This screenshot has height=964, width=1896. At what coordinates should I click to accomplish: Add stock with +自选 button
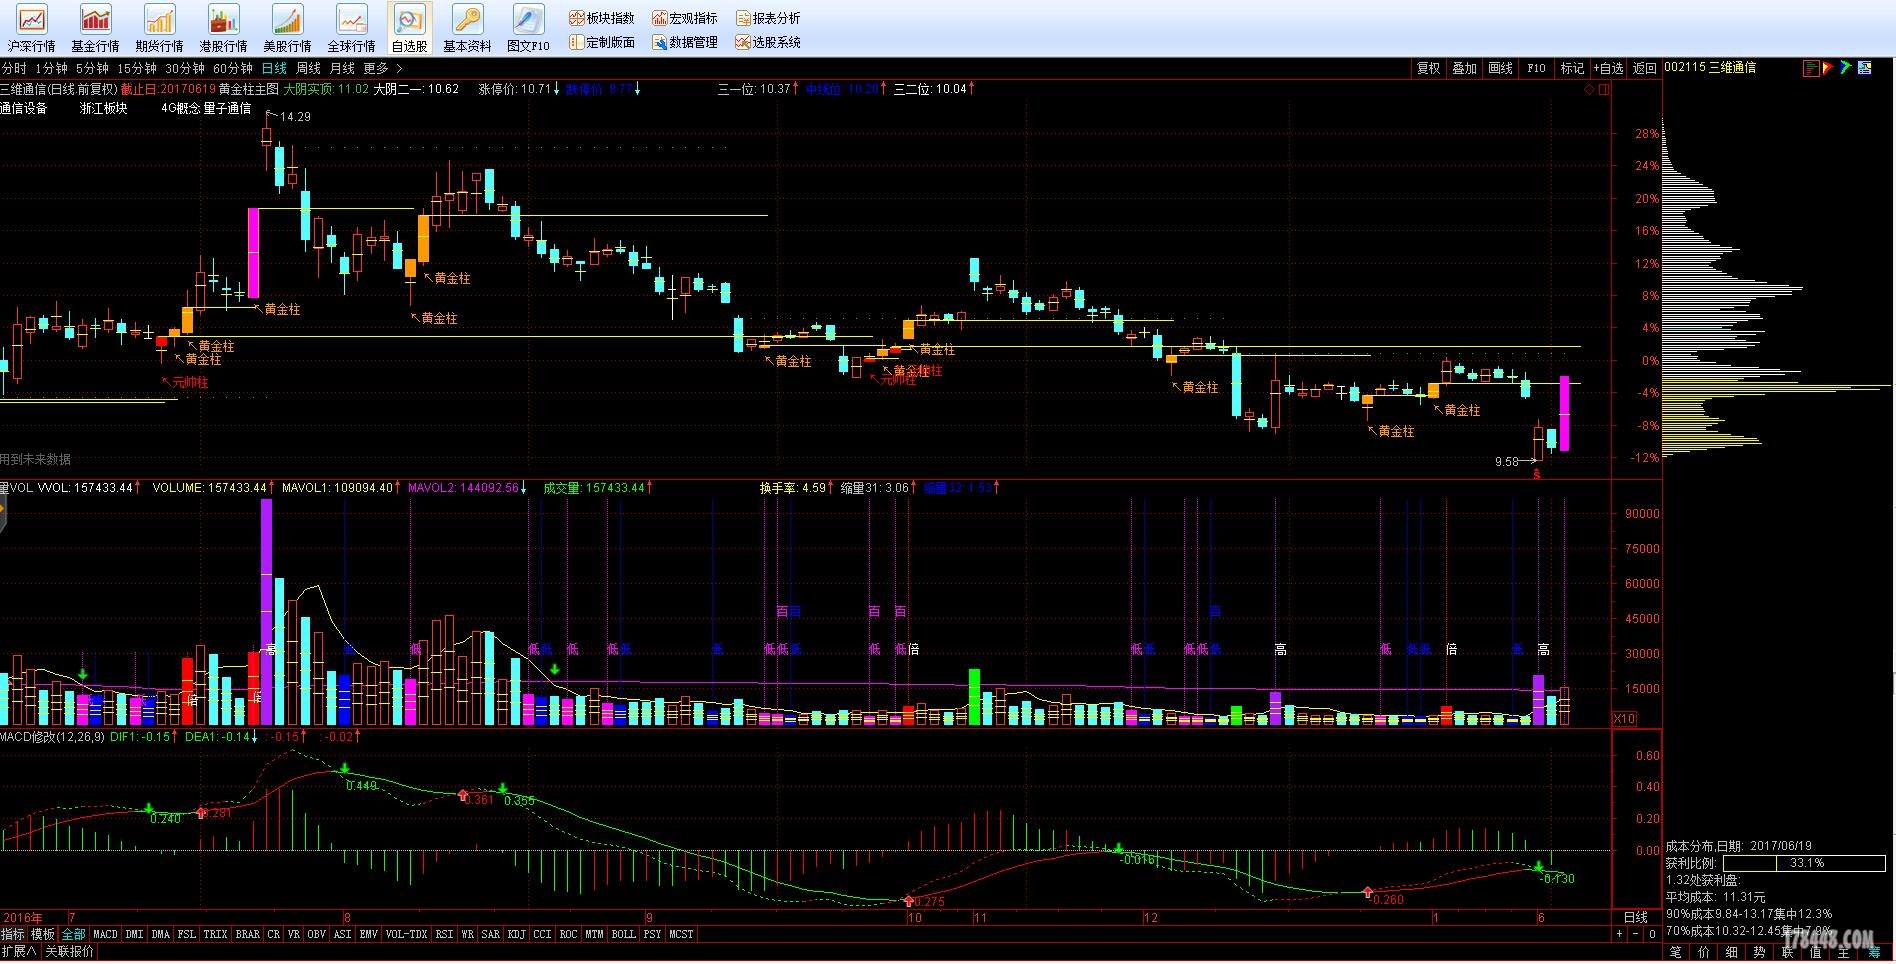pos(1608,68)
